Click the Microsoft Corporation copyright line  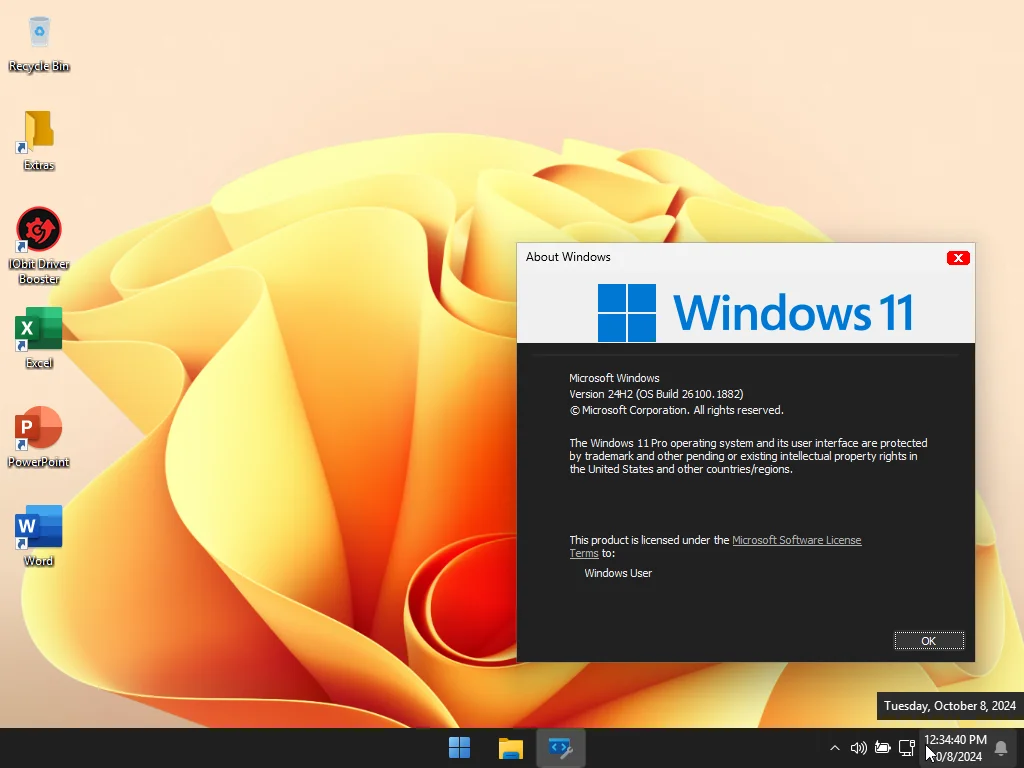pos(676,410)
